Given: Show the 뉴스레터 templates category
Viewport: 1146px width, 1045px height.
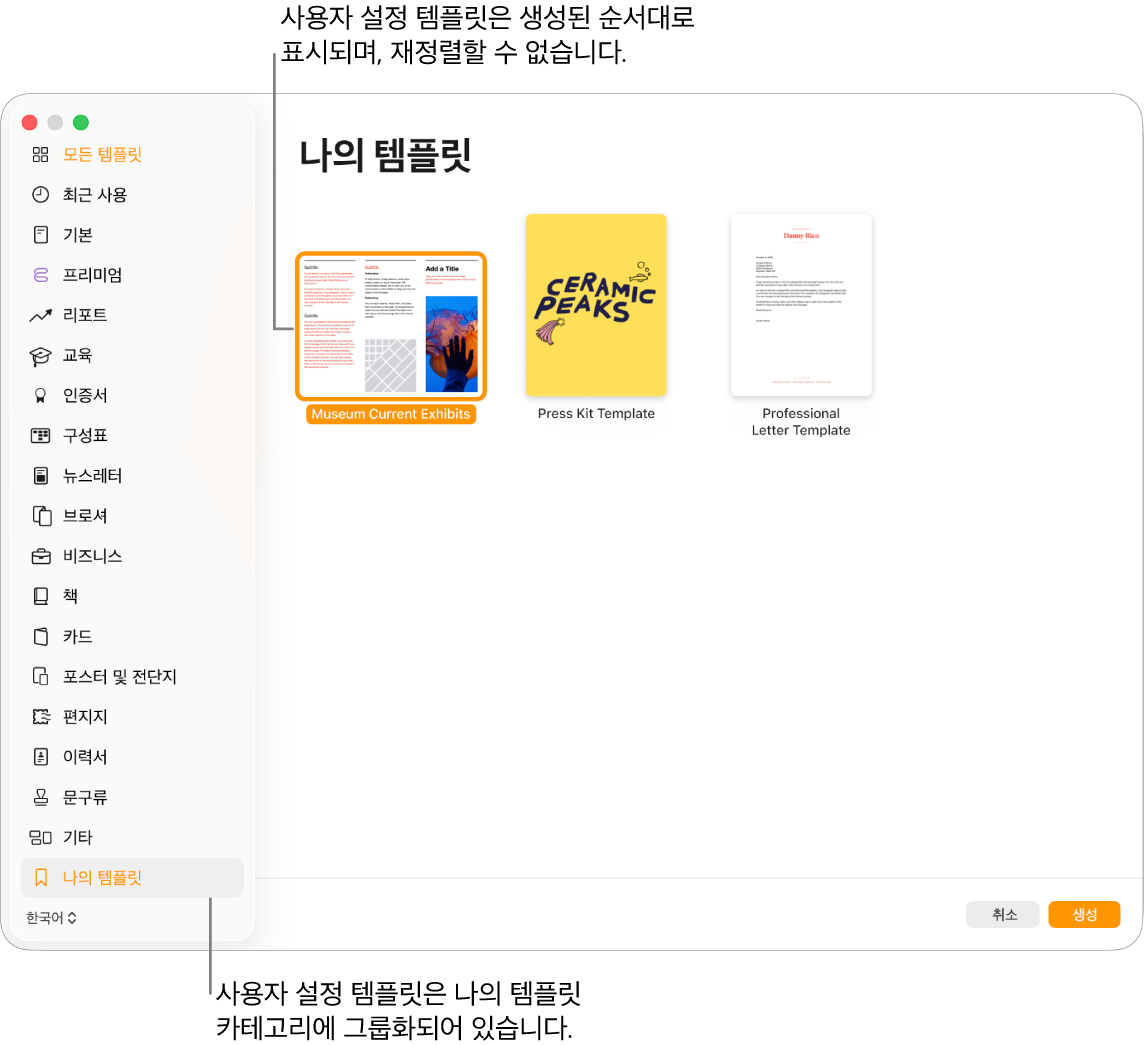Looking at the screenshot, I should point(92,476).
